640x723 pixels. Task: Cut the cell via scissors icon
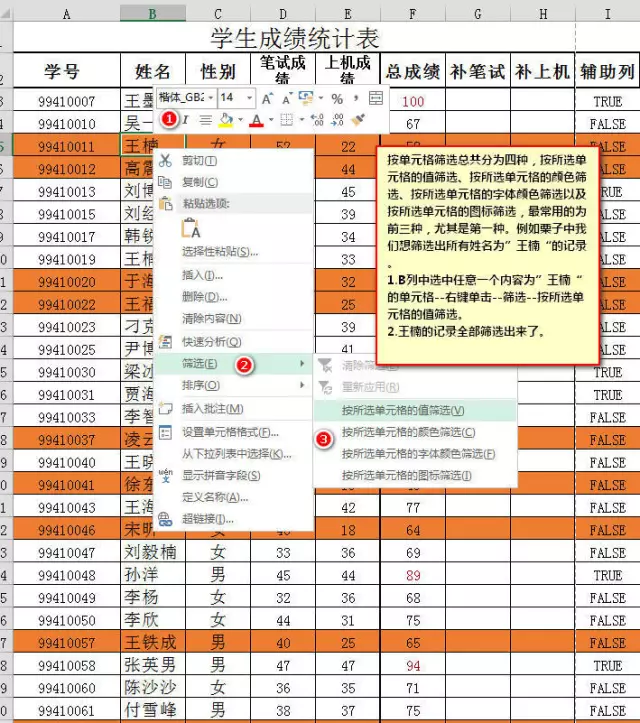[165, 160]
